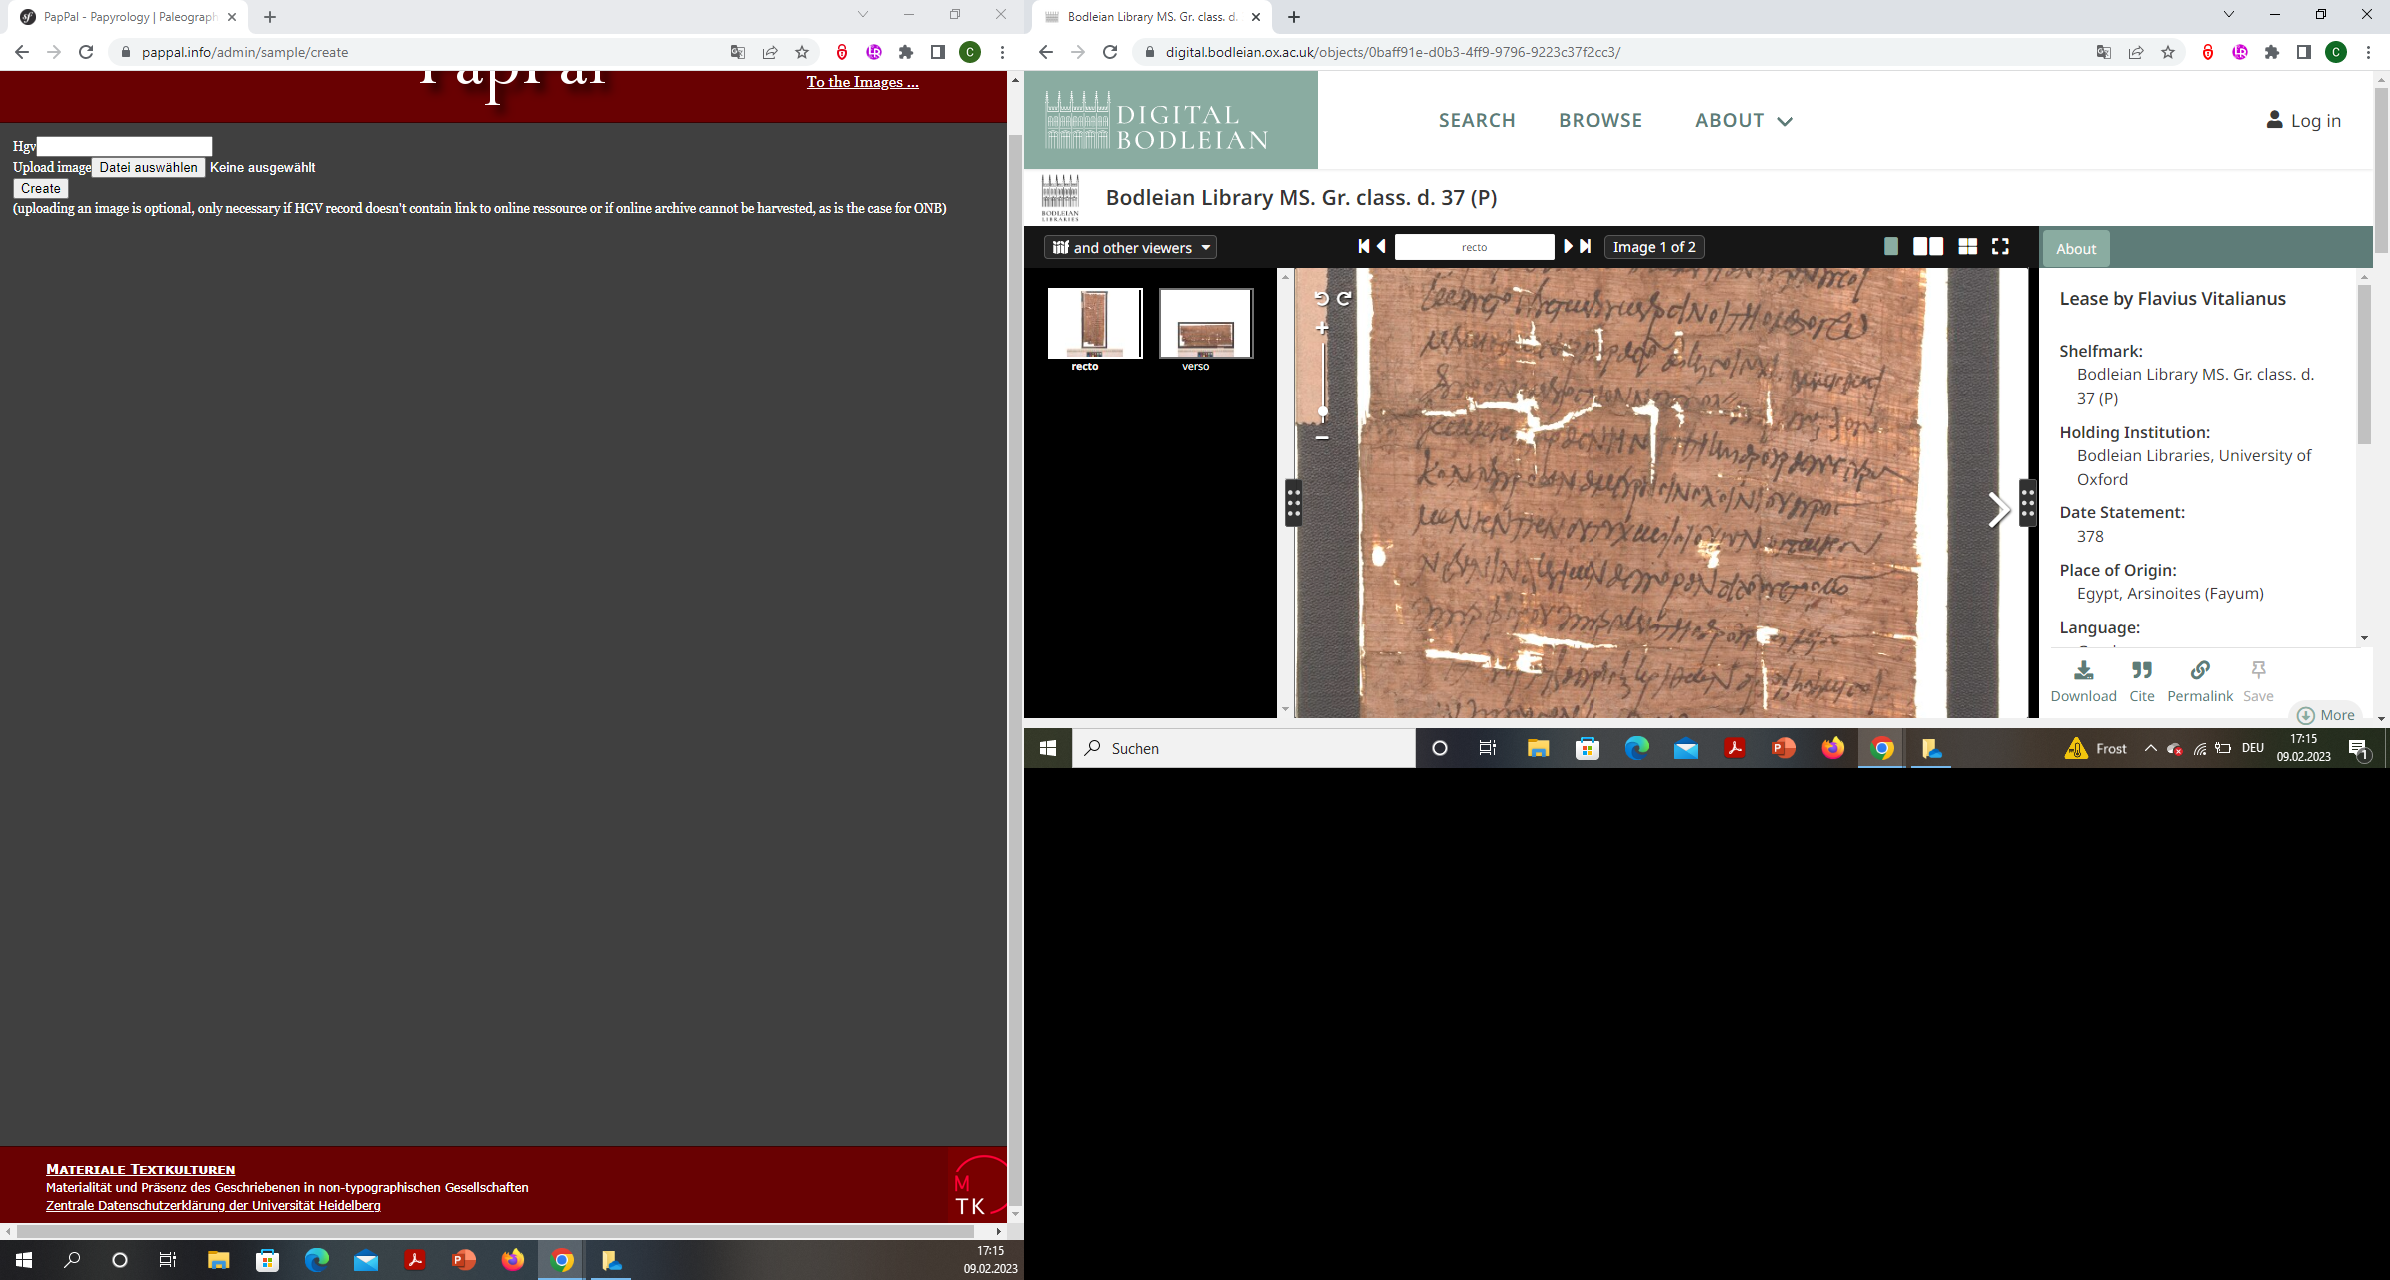Select the recto thumbnail
The image size is (2390, 1280).
pyautogui.click(x=1095, y=323)
